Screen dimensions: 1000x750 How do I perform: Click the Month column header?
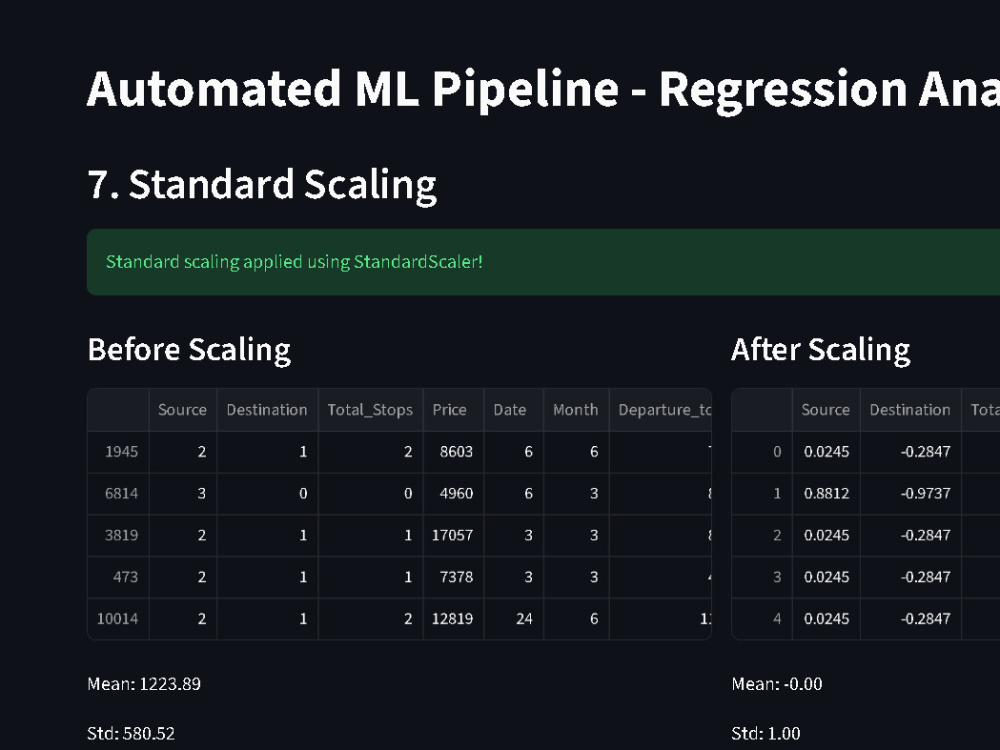click(576, 410)
